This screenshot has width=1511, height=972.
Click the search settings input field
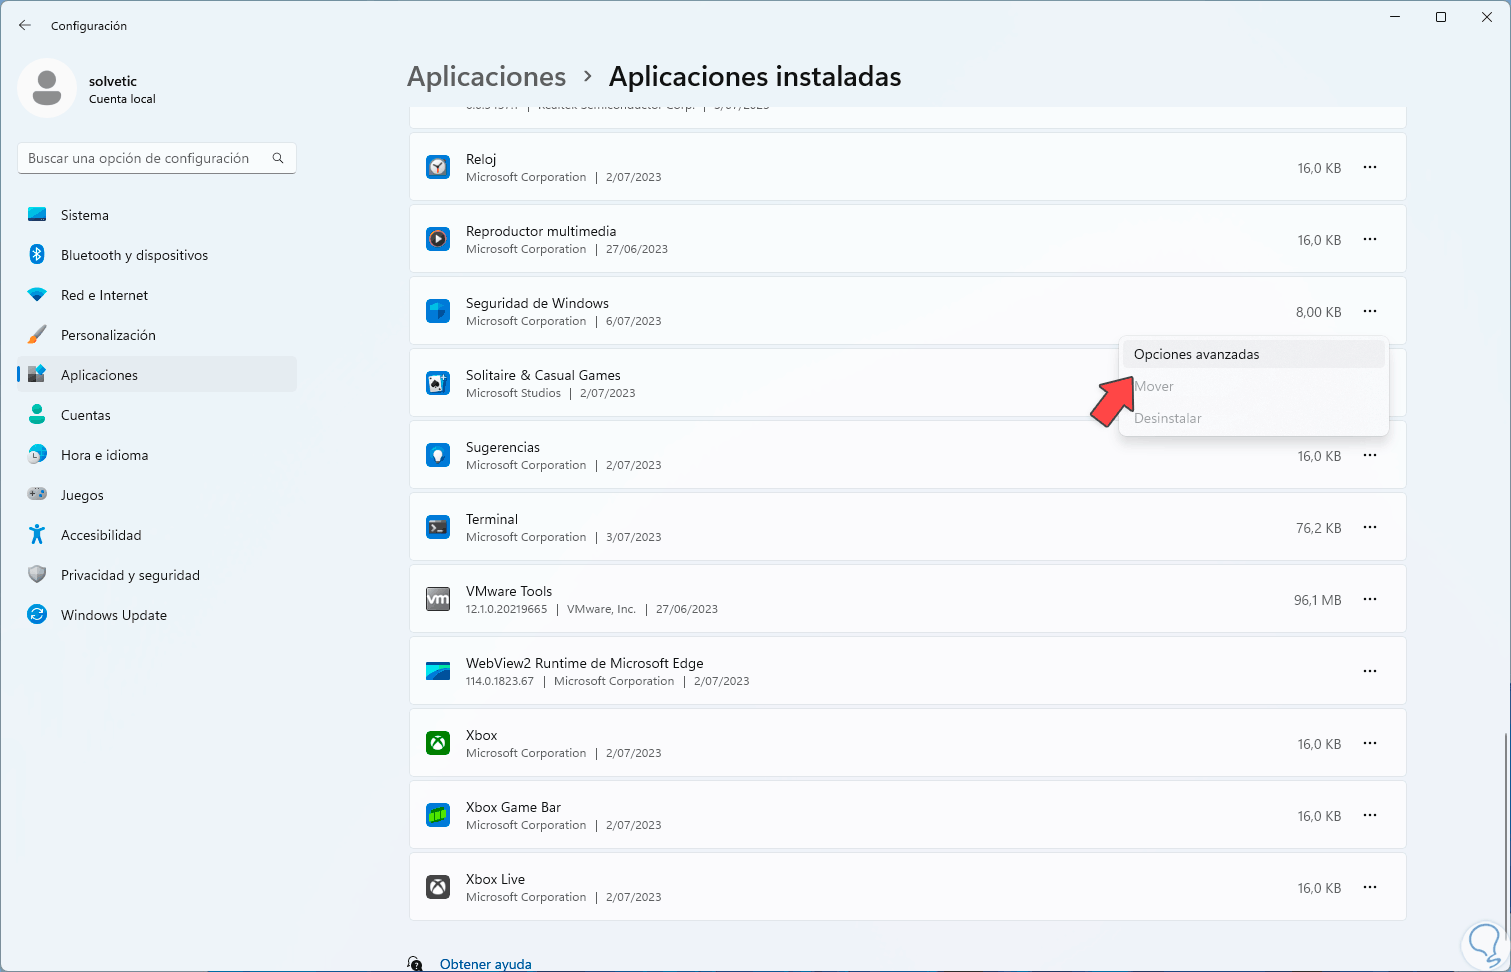pyautogui.click(x=157, y=158)
